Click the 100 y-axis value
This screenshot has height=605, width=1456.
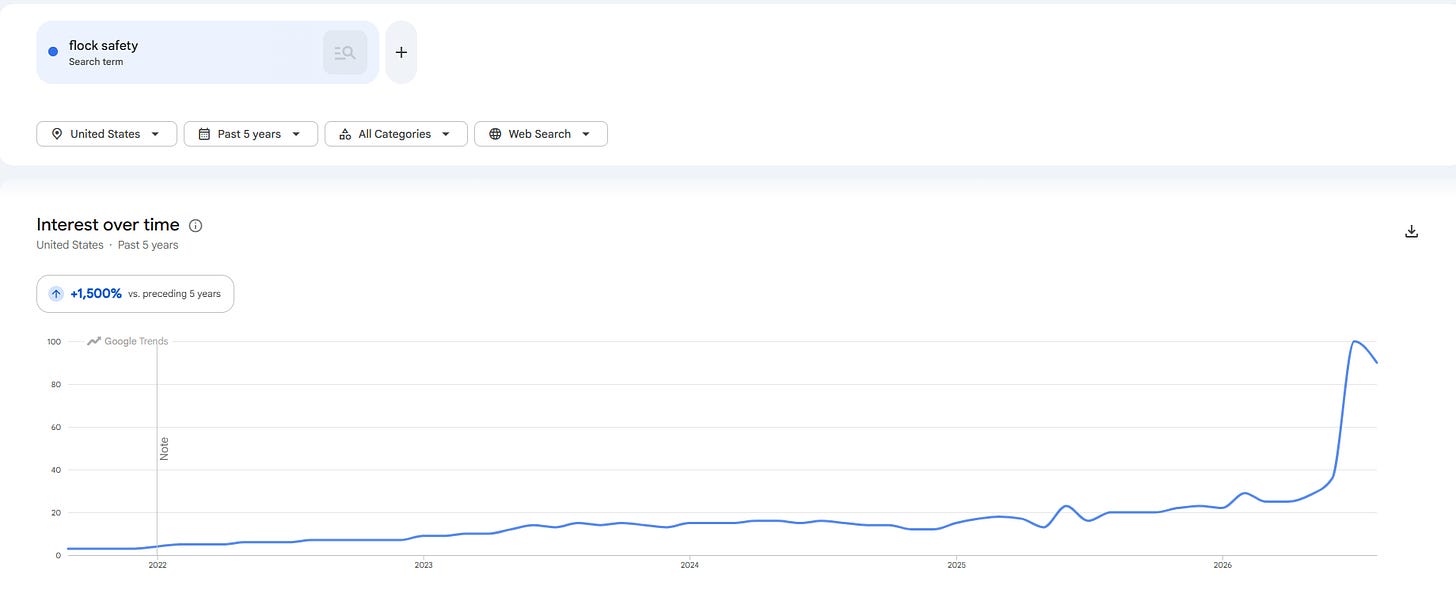point(54,342)
